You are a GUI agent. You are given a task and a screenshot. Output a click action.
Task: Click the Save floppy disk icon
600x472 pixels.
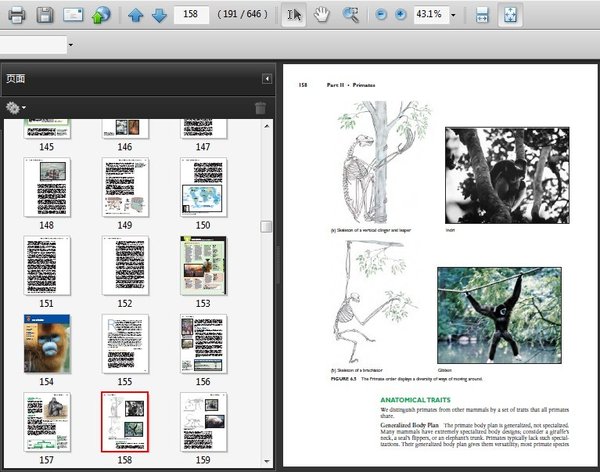pyautogui.click(x=44, y=15)
